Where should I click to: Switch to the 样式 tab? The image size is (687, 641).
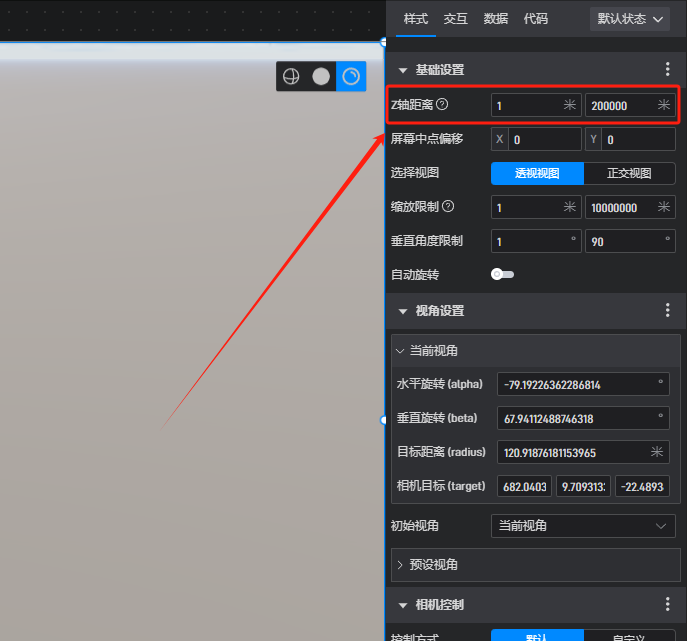tap(415, 19)
